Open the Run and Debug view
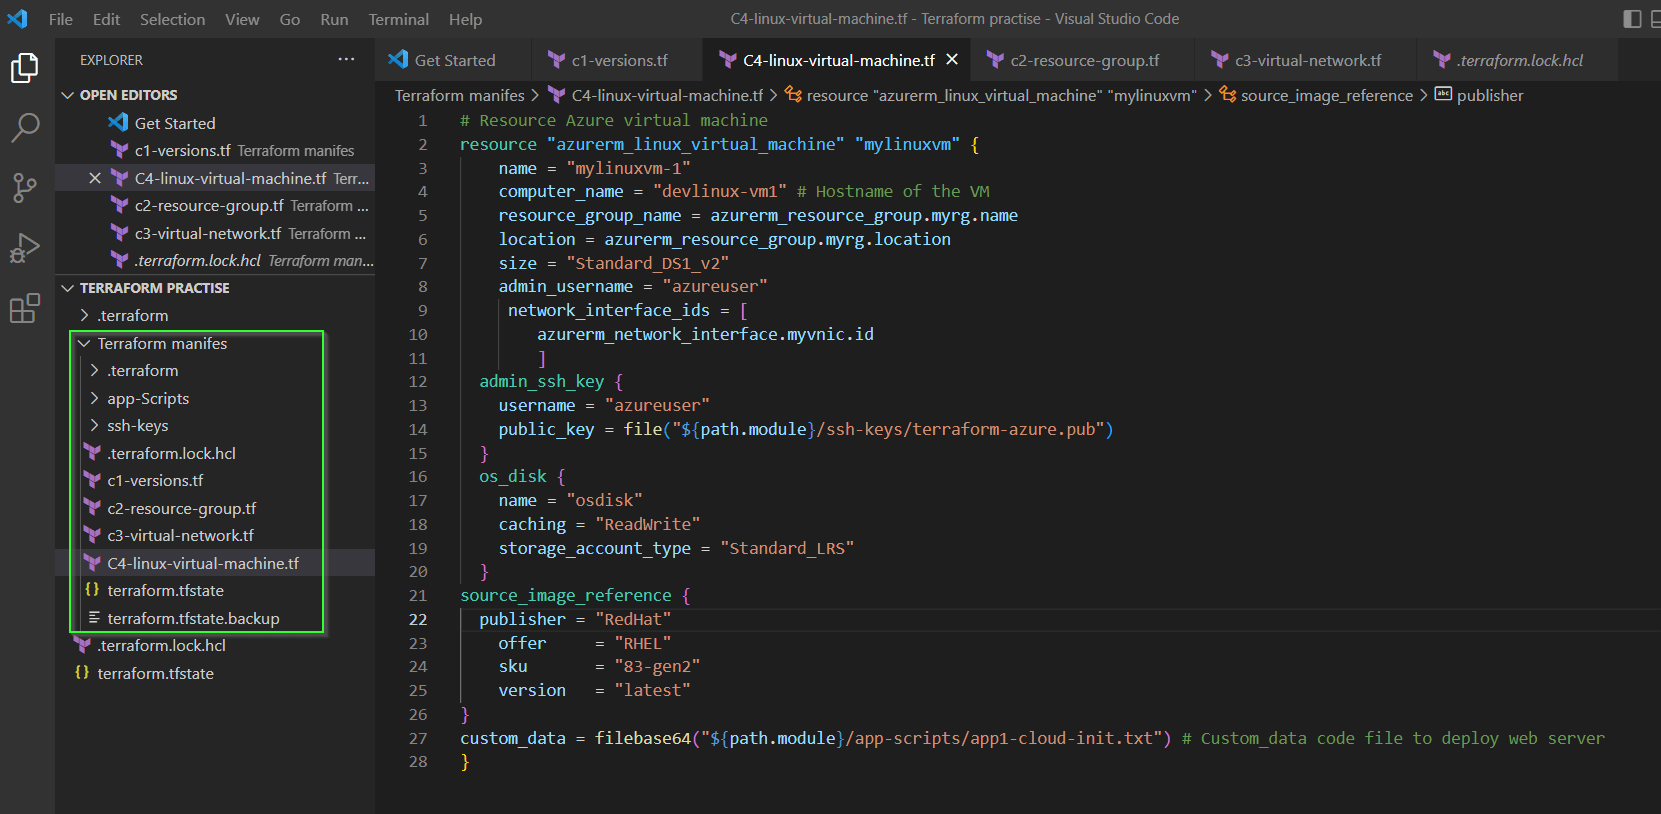Image resolution: width=1661 pixels, height=814 pixels. point(25,248)
